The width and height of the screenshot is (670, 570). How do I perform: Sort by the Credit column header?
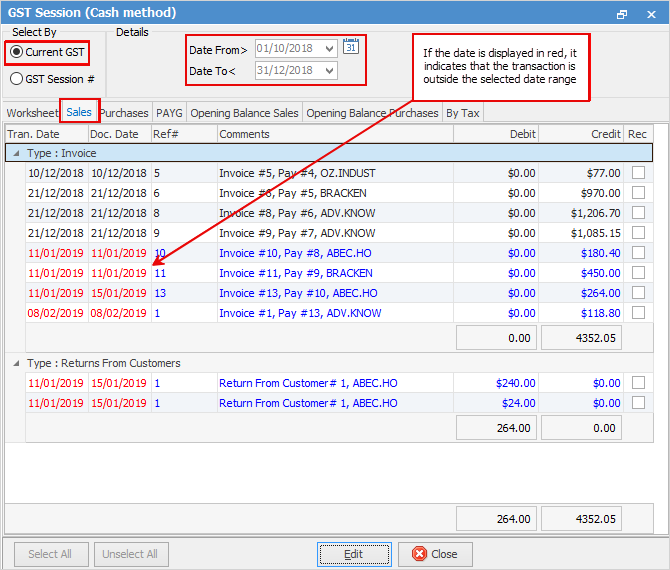click(x=581, y=134)
